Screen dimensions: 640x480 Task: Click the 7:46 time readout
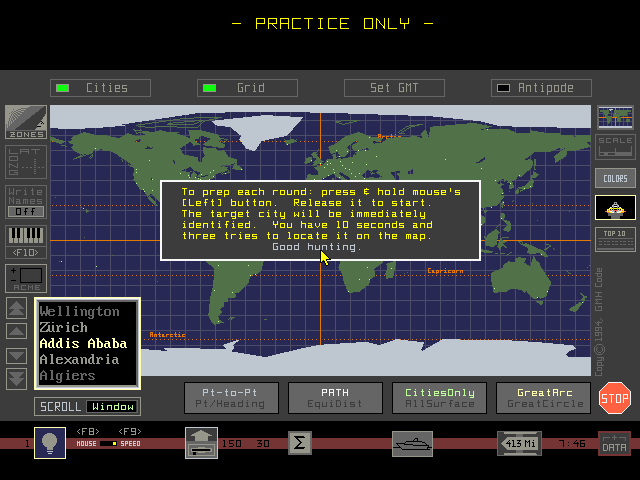(x=572, y=443)
